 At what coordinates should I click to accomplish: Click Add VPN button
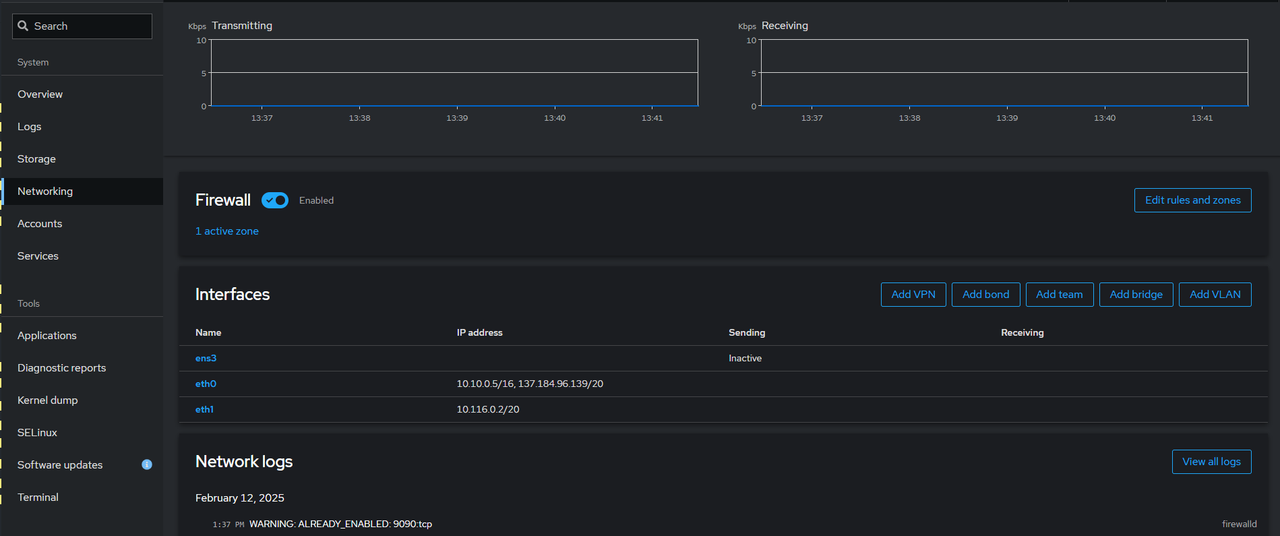(x=913, y=294)
